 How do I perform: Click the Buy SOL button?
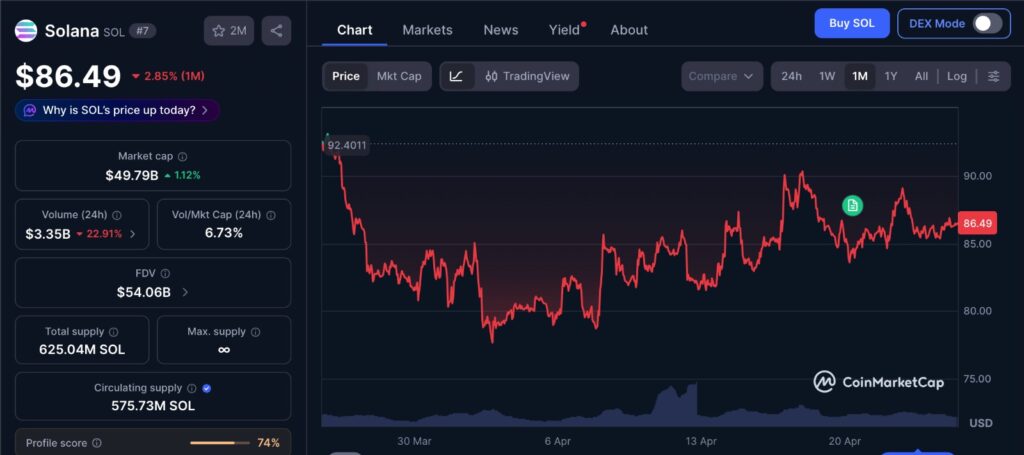point(852,24)
